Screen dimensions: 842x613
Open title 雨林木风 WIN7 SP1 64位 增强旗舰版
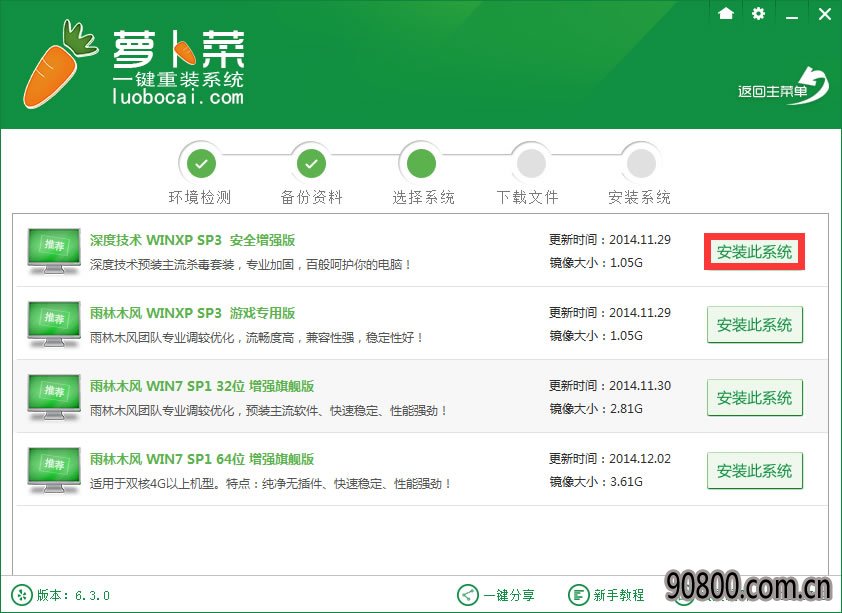202,459
